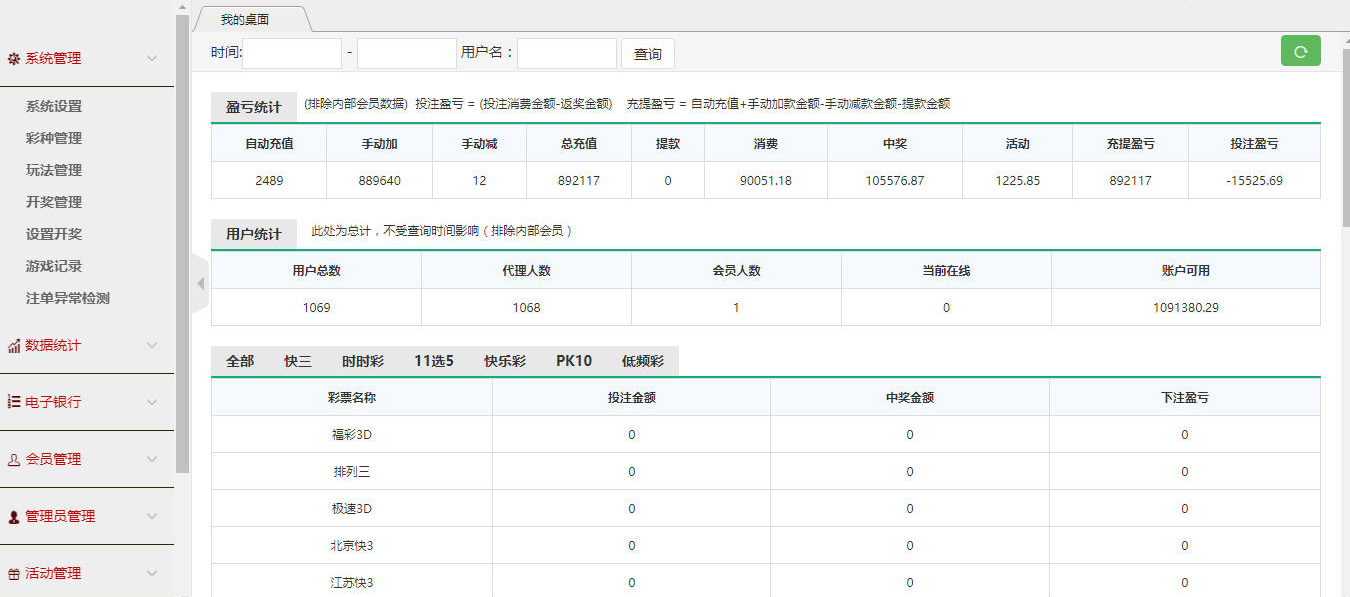Expand the 活动管理 menu chevron
This screenshot has height=597, width=1350.
152,574
